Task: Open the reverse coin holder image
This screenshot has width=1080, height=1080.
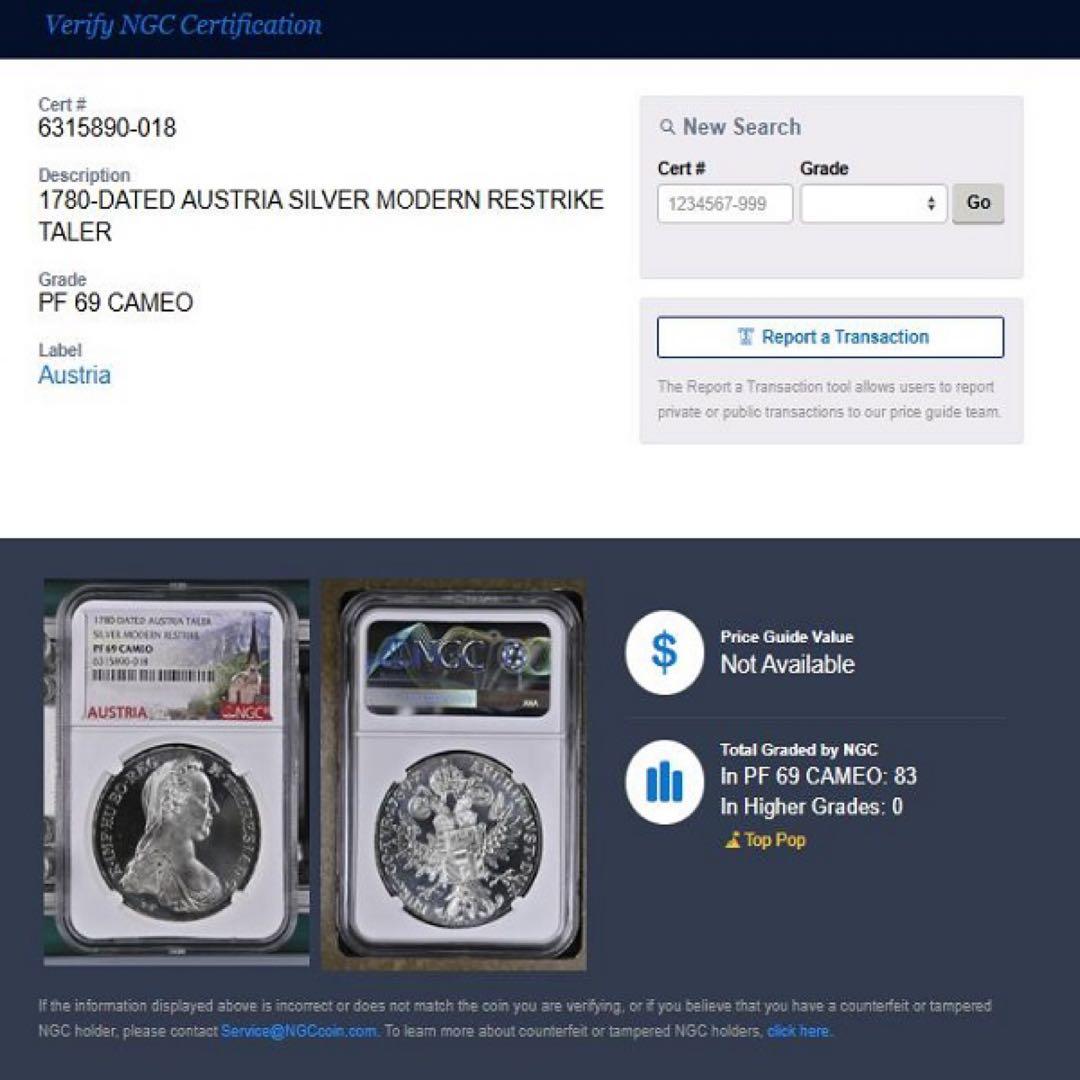Action: 455,775
